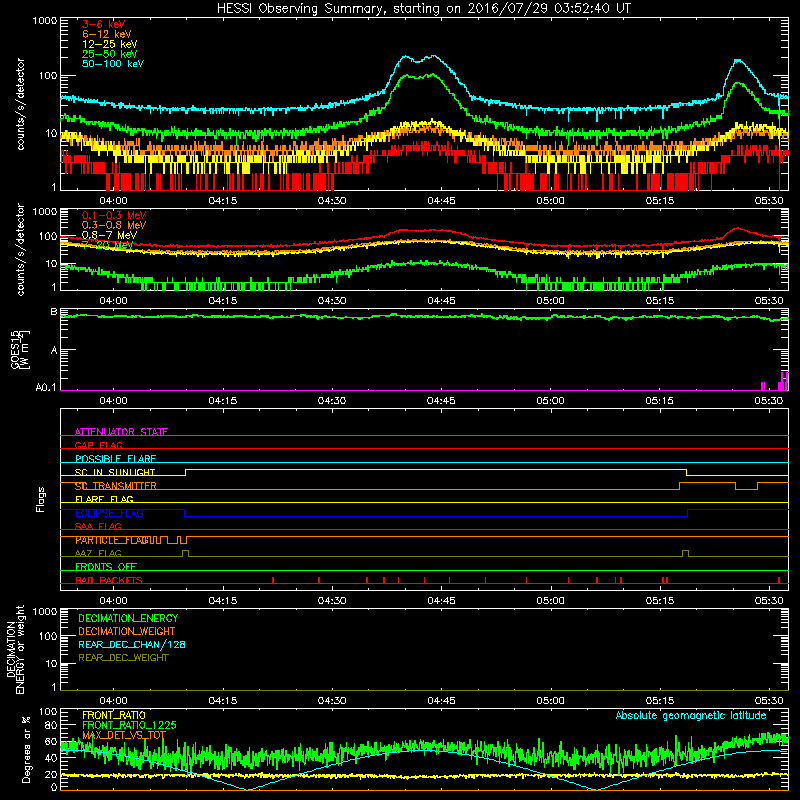Viewport: 800px width, 800px height.
Task: Click the 'B' level tick in the GOES panel
Action: (54, 312)
